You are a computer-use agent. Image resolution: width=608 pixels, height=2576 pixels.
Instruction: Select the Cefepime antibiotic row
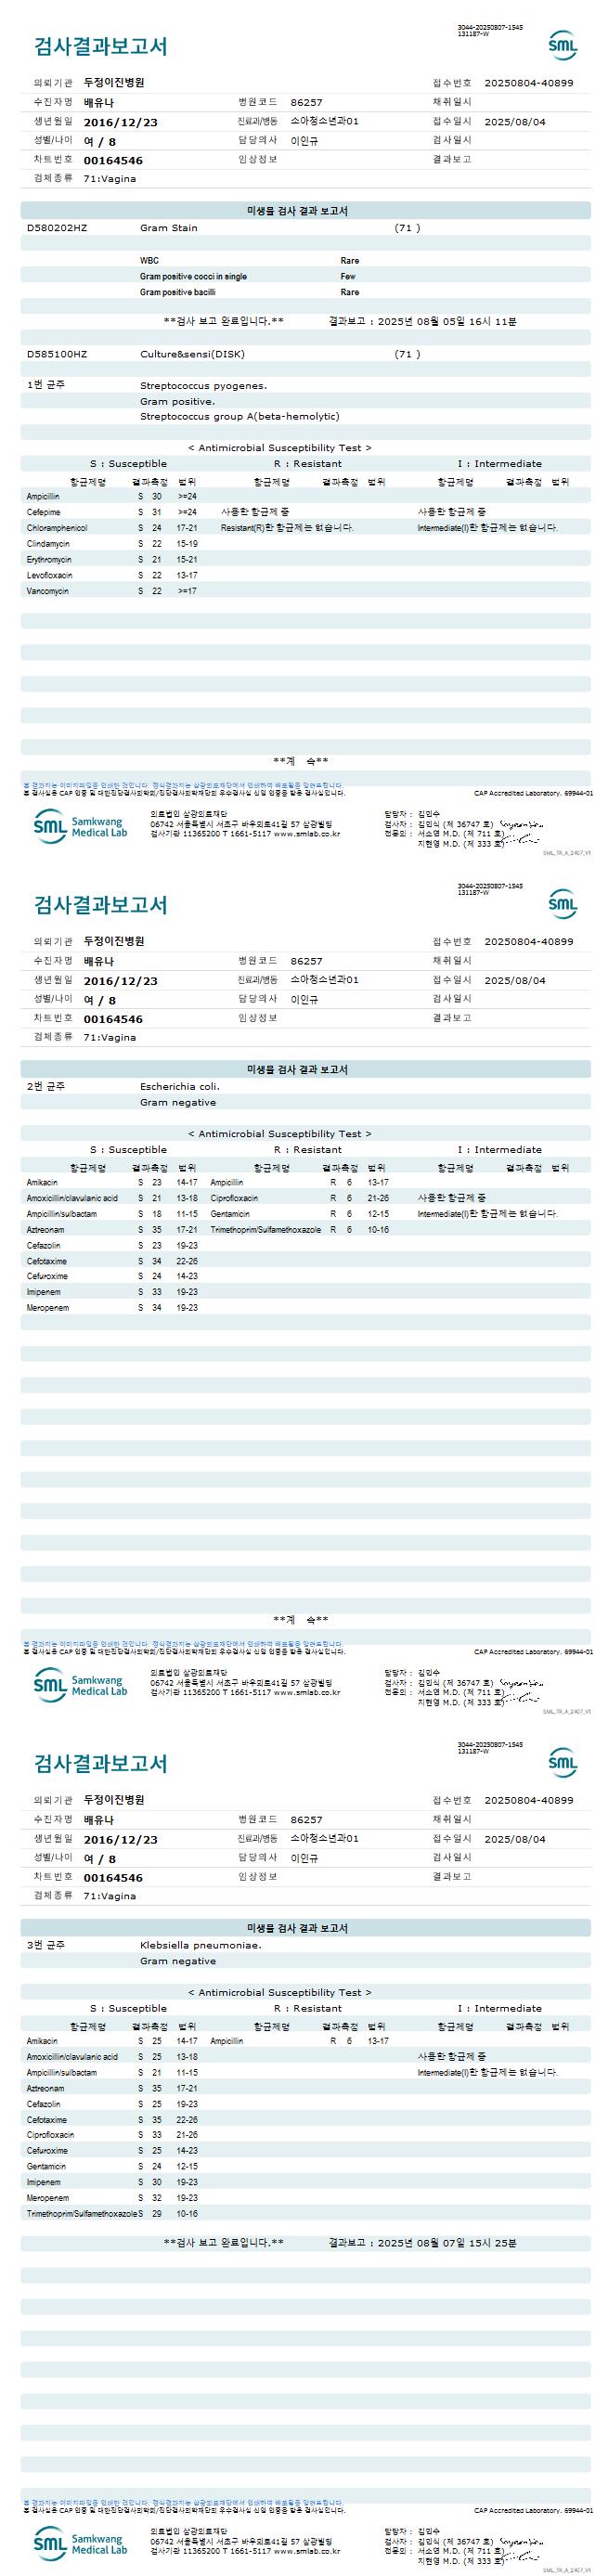point(112,512)
